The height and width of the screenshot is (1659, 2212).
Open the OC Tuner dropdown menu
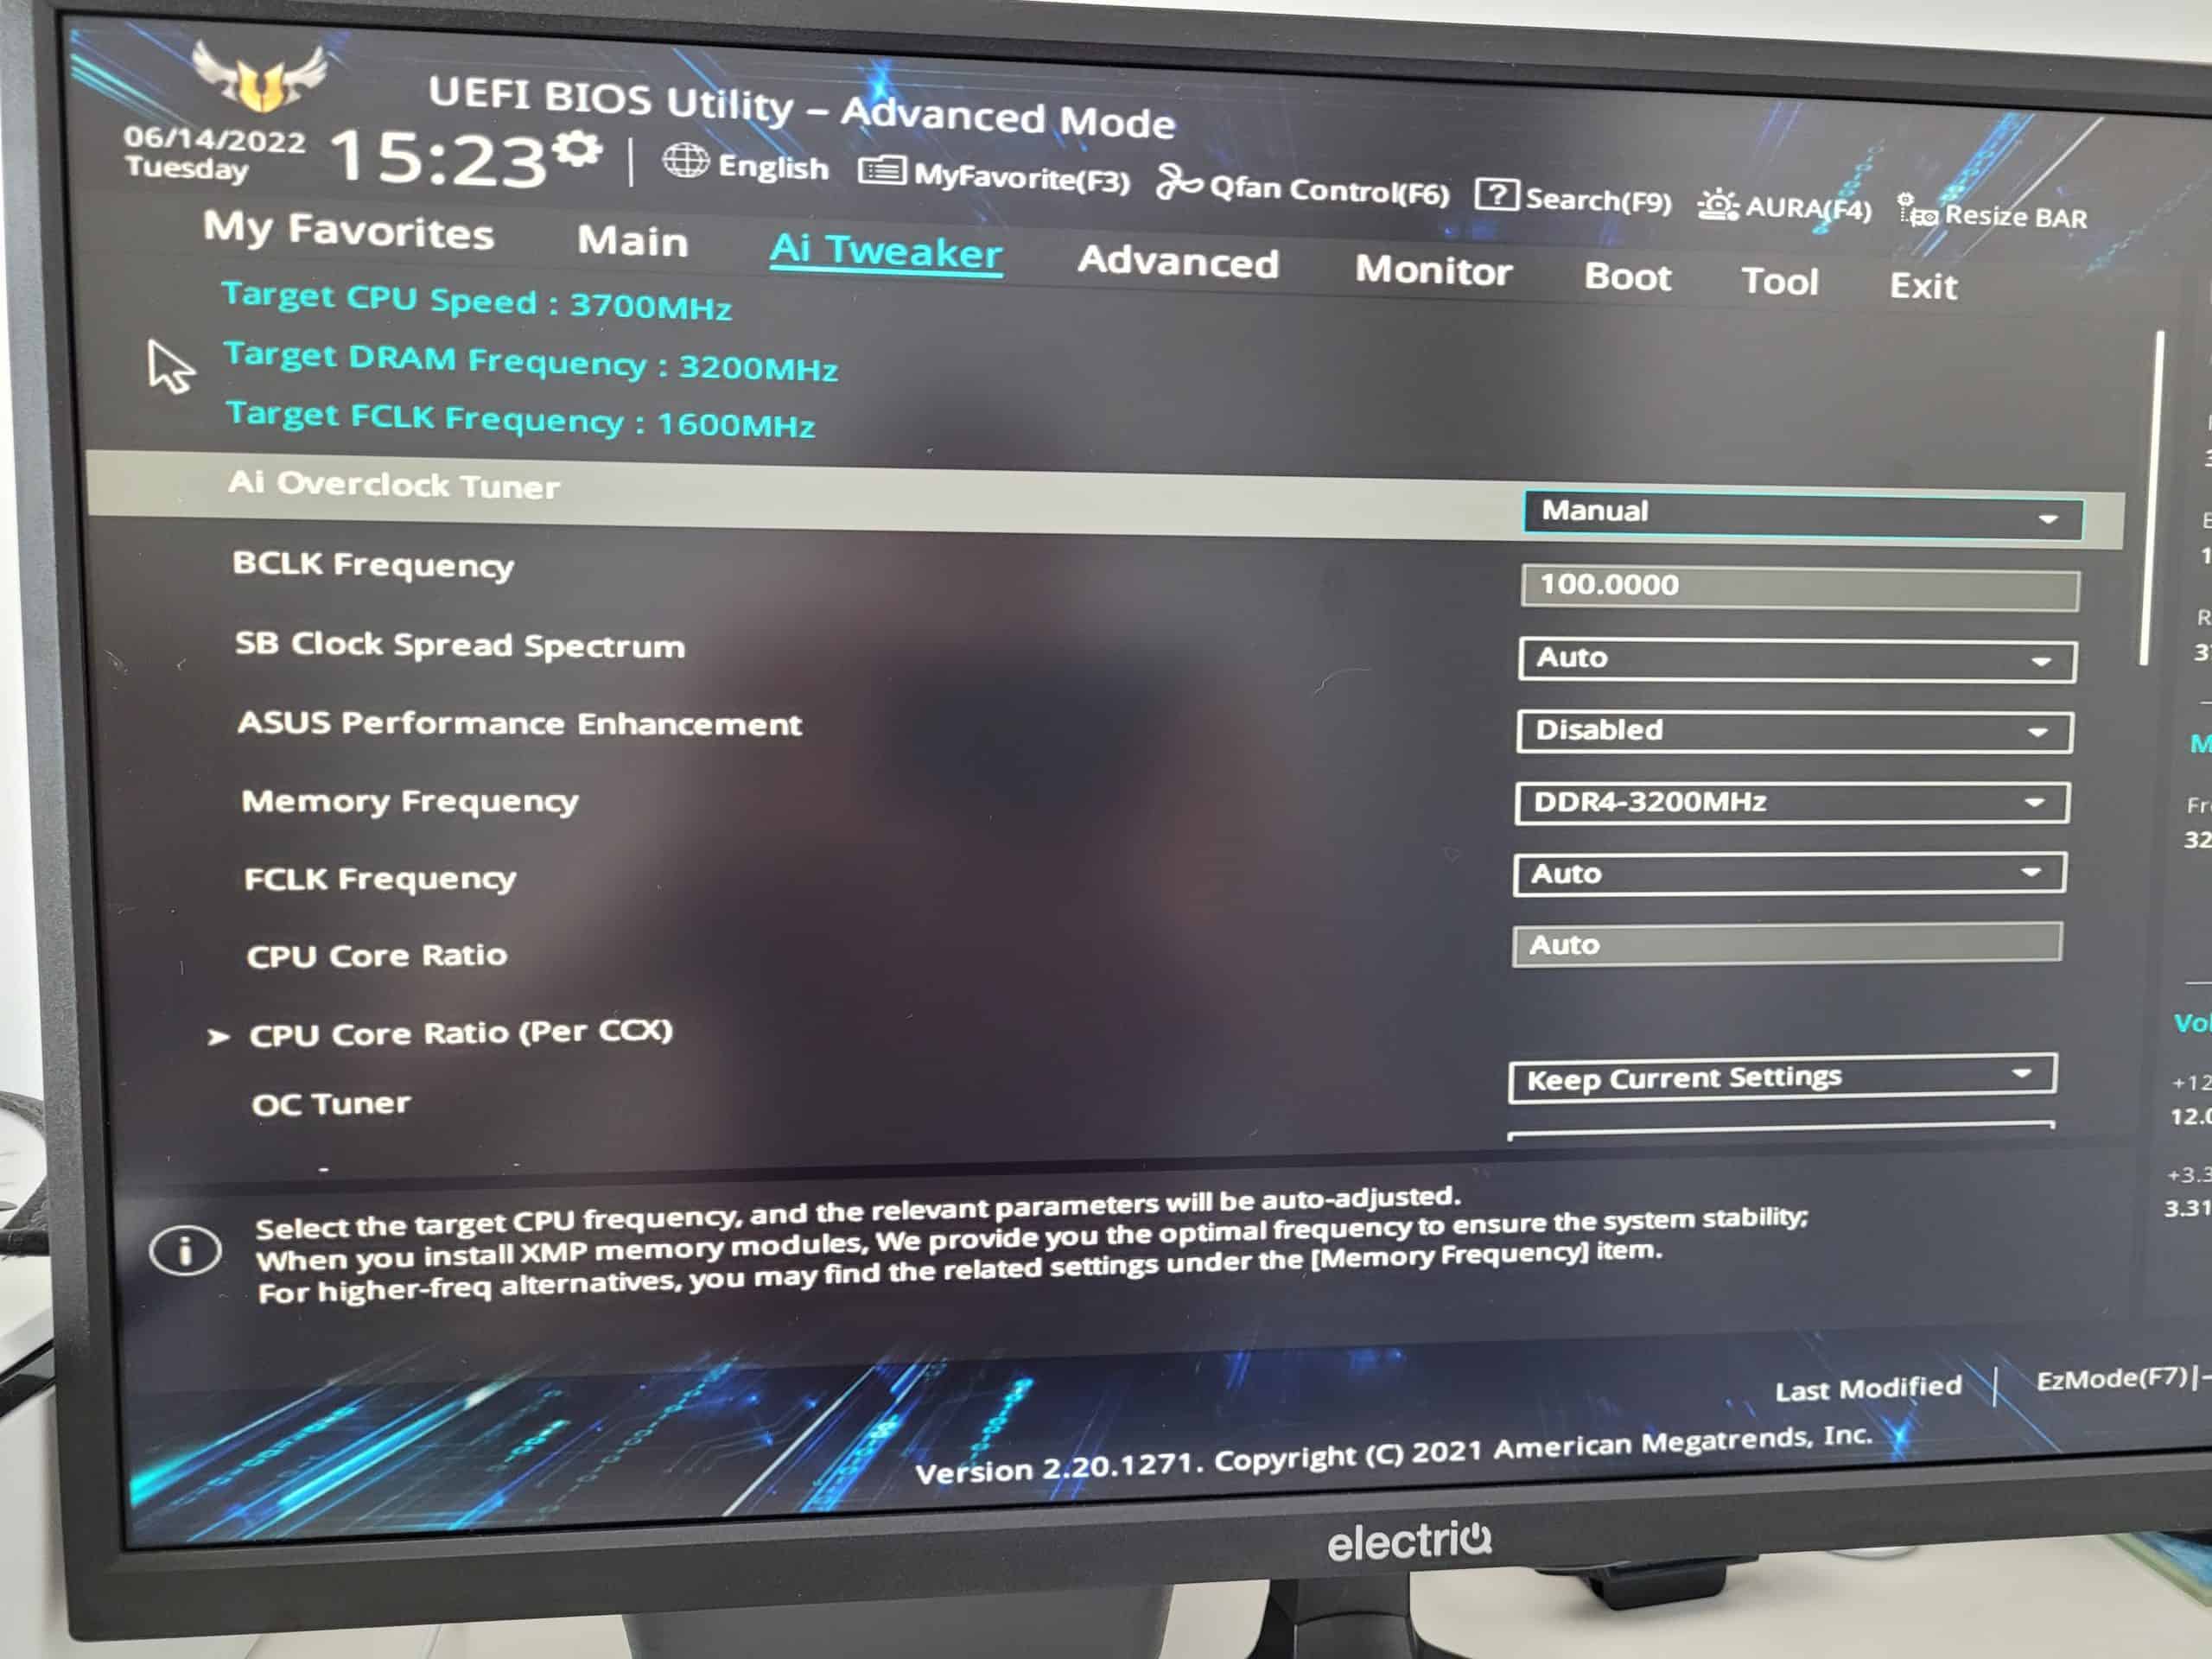coord(1783,1075)
